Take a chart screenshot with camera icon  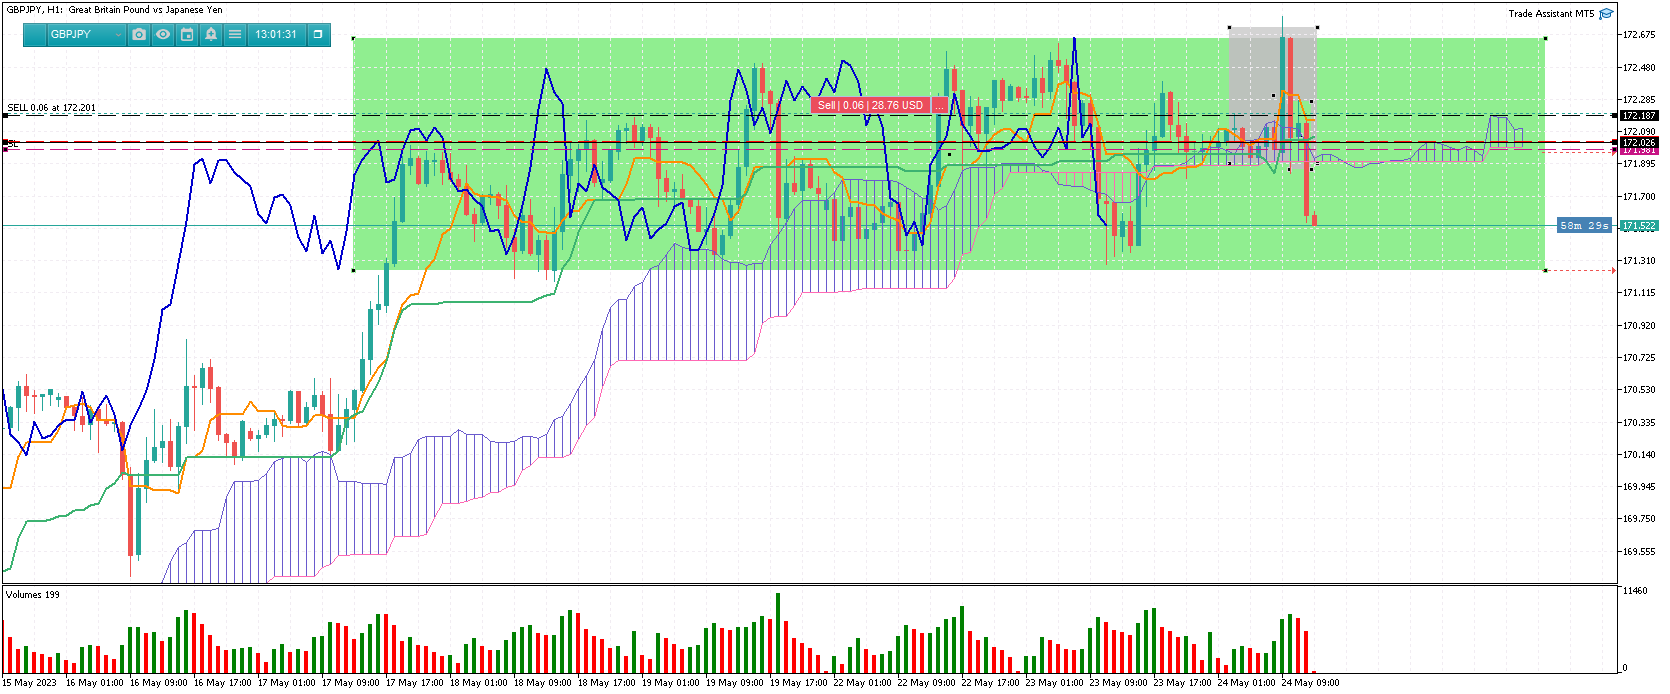point(139,34)
